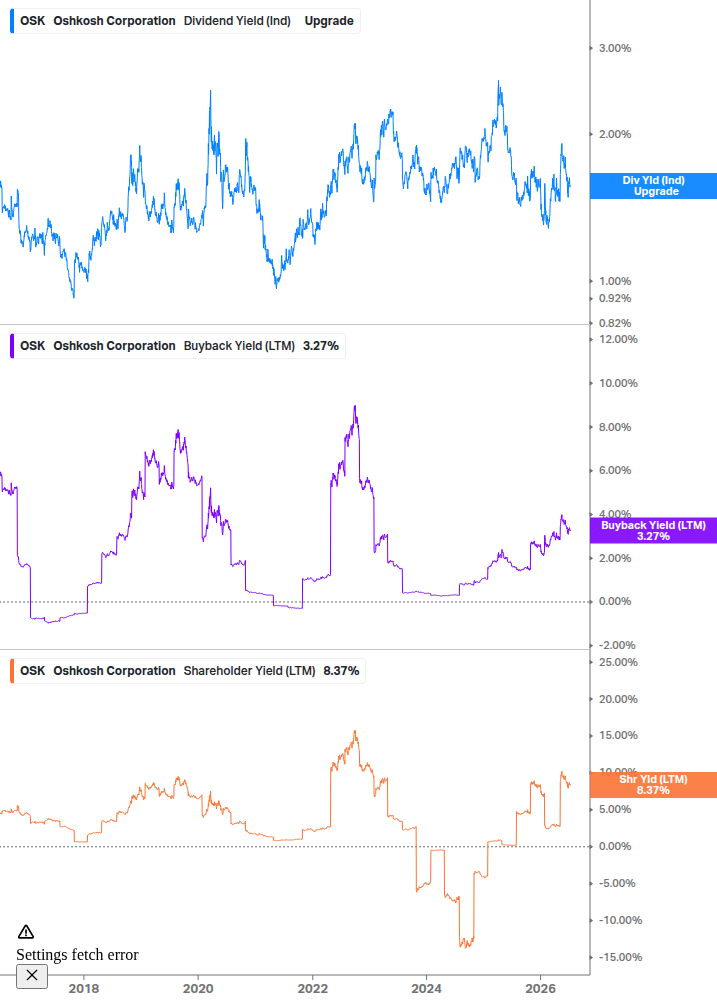Click the 3.27% value in Buyback Yield legend
This screenshot has height=1005, width=717.
321,345
